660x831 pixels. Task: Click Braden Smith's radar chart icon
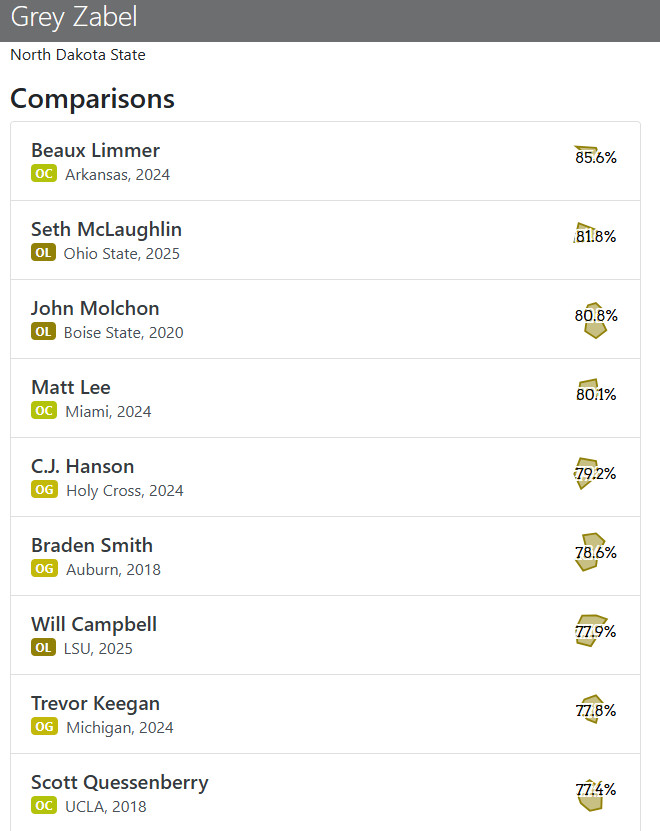tap(591, 552)
